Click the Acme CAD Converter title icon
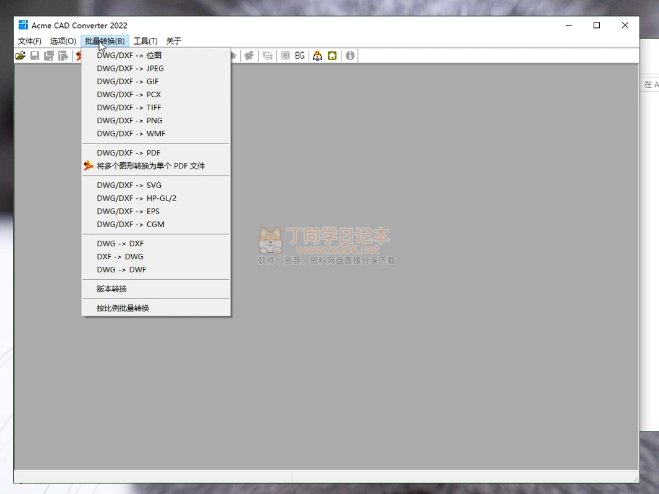This screenshot has height=494, width=659. pos(23,25)
